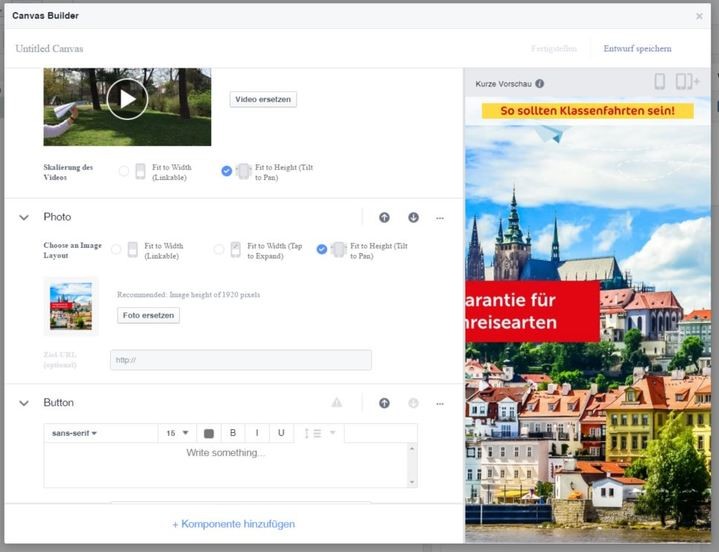Open the text color swatch
Viewport: 719px width, 552px height.
(x=209, y=433)
